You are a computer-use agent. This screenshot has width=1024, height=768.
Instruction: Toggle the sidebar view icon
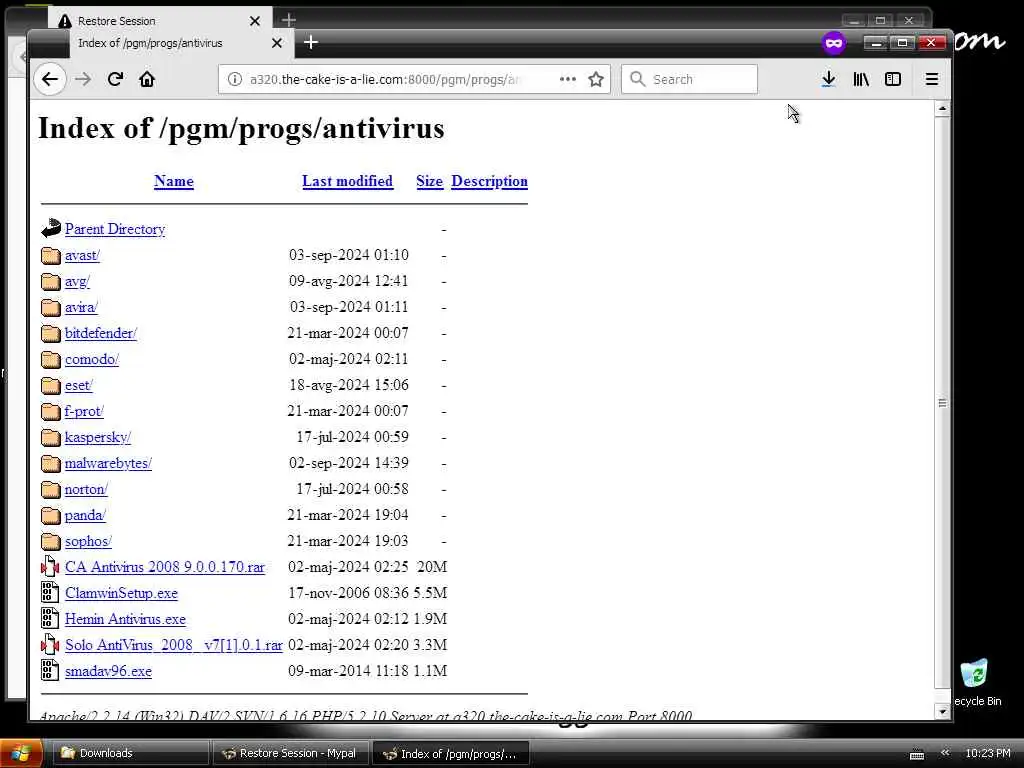pos(893,80)
